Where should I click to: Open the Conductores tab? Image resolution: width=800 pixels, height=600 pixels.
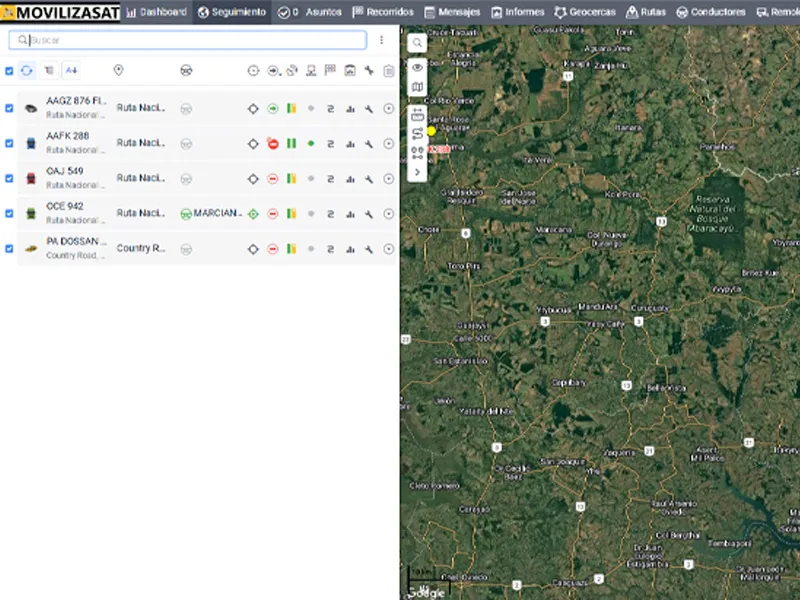[x=711, y=12]
